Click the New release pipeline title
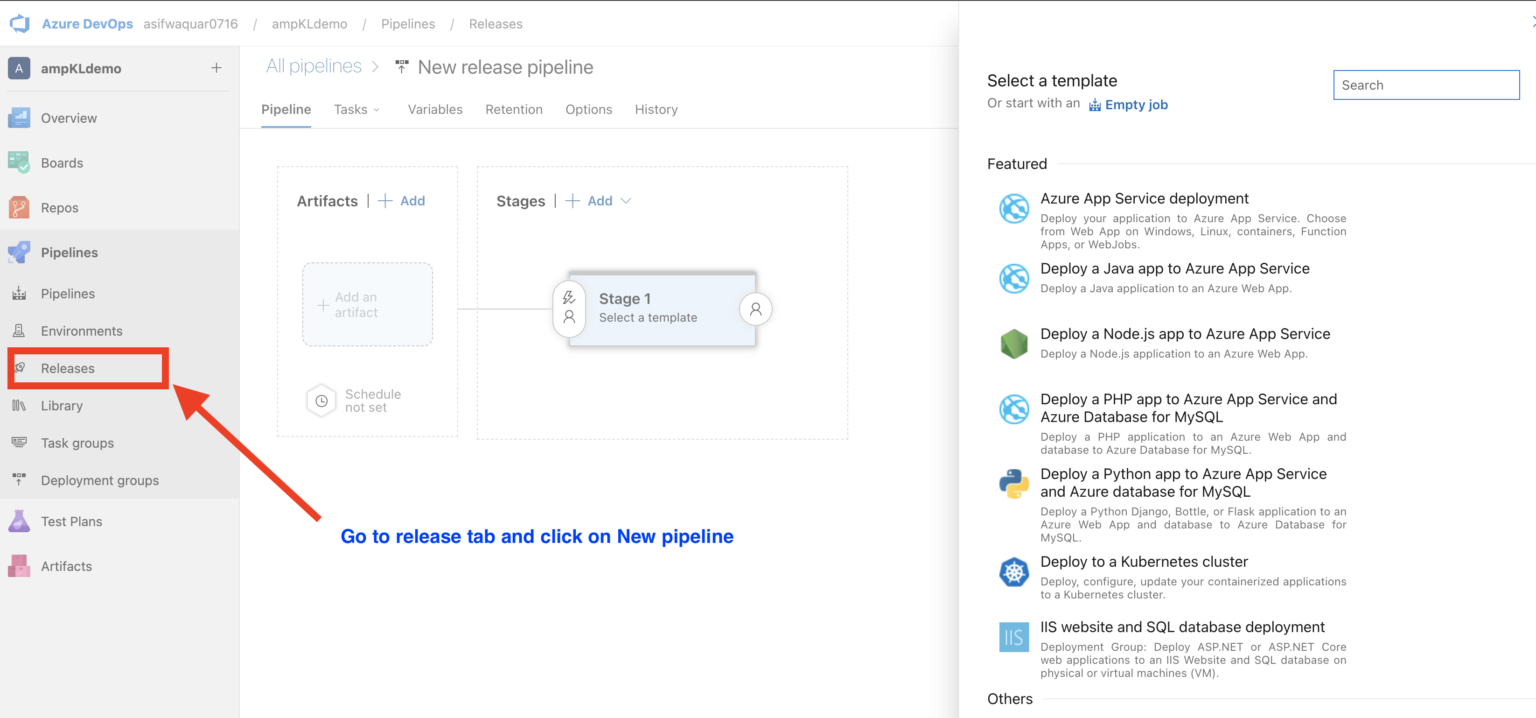This screenshot has height=718, width=1536. coord(505,67)
